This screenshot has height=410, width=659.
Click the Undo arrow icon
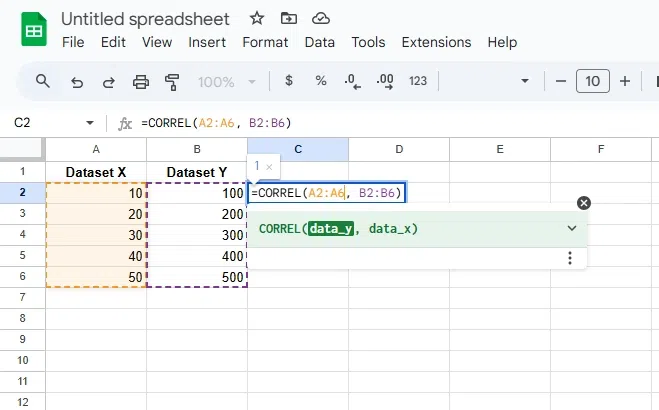tap(76, 82)
